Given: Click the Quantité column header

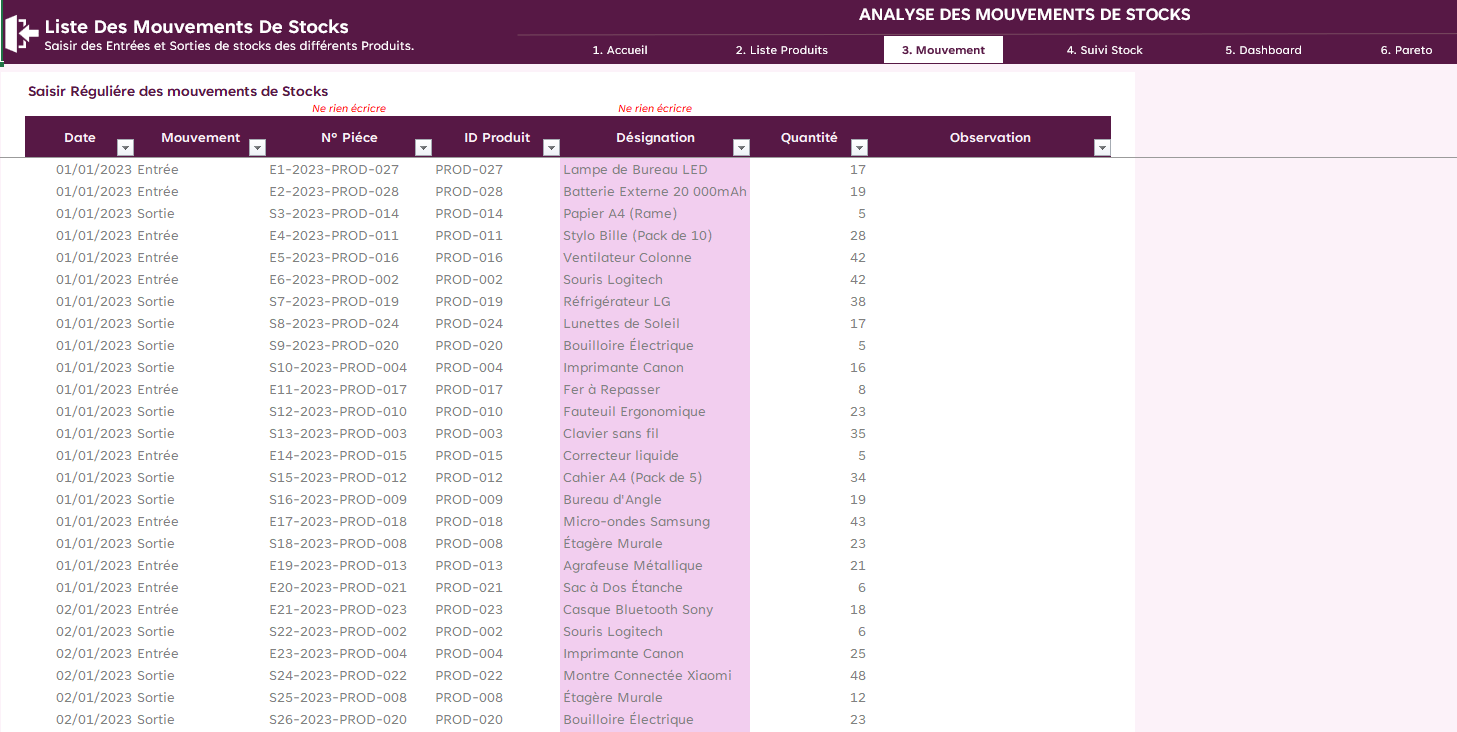Looking at the screenshot, I should 809,137.
